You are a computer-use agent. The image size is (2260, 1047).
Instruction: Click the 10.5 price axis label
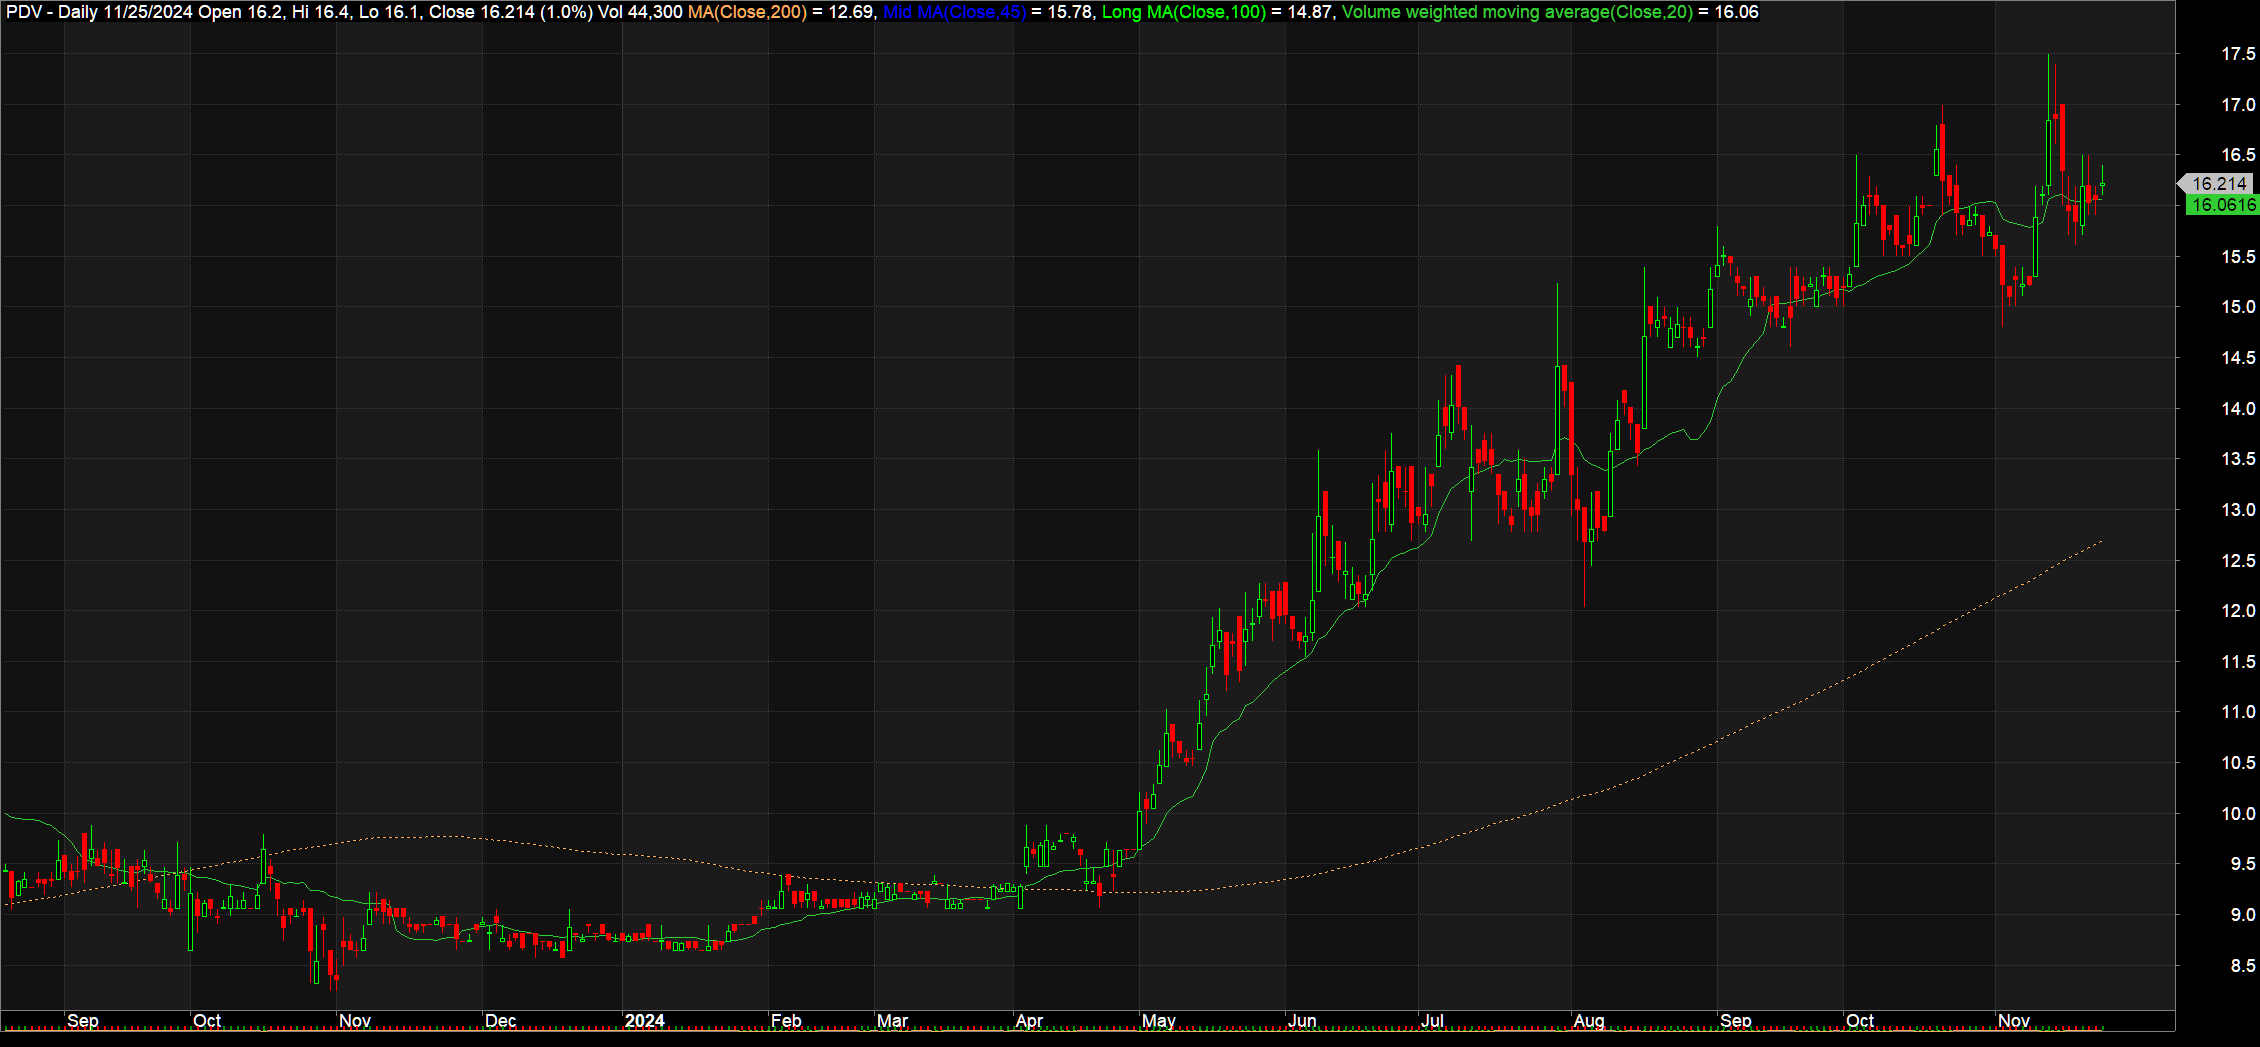(2238, 763)
